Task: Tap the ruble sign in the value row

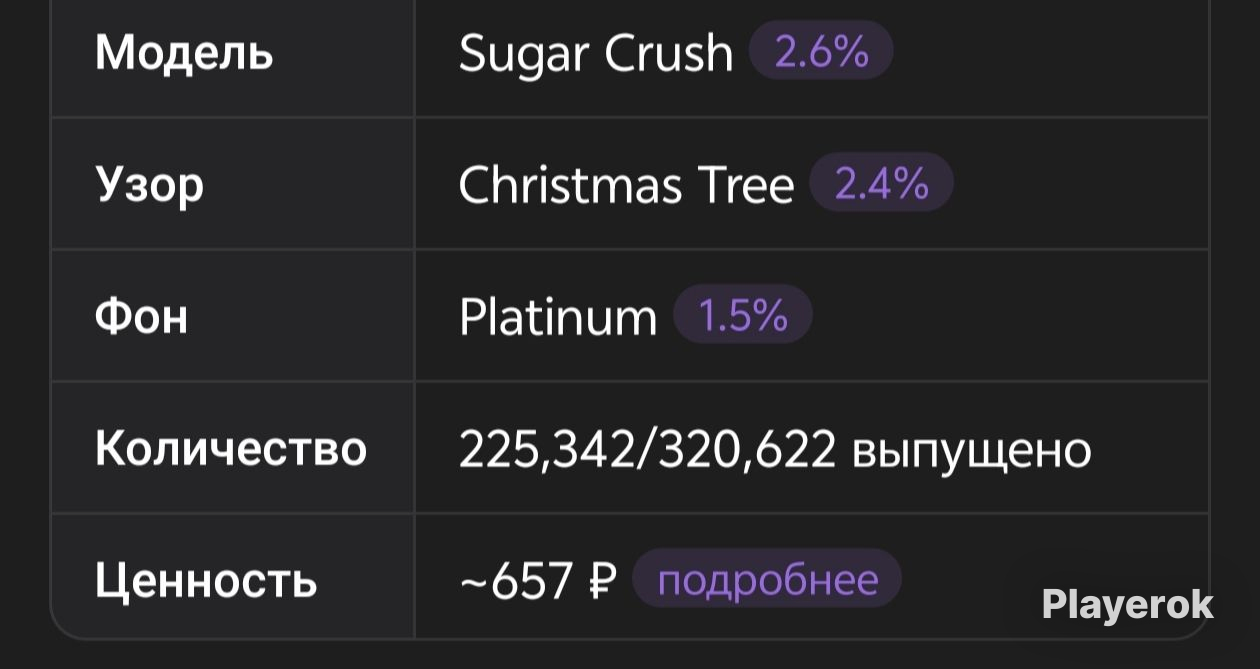Action: (x=603, y=581)
